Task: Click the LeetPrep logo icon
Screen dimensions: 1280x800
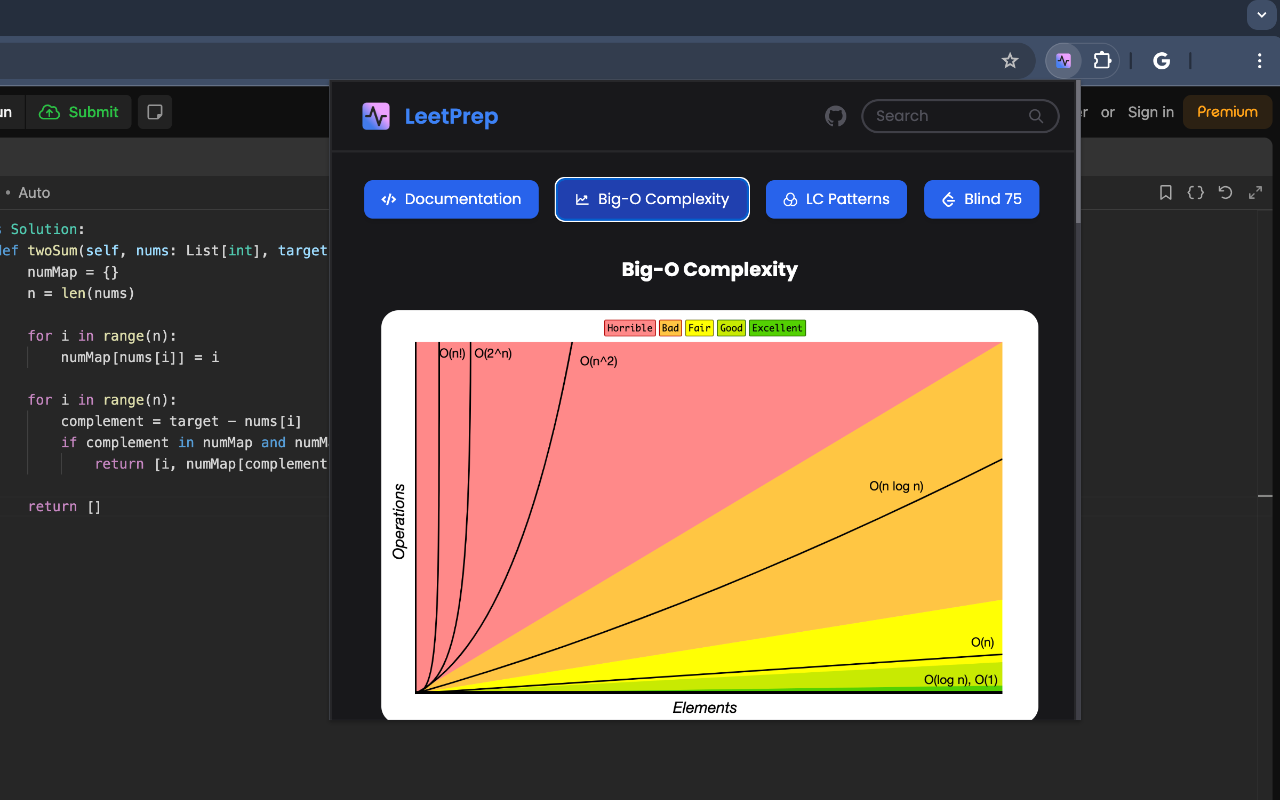Action: click(376, 116)
